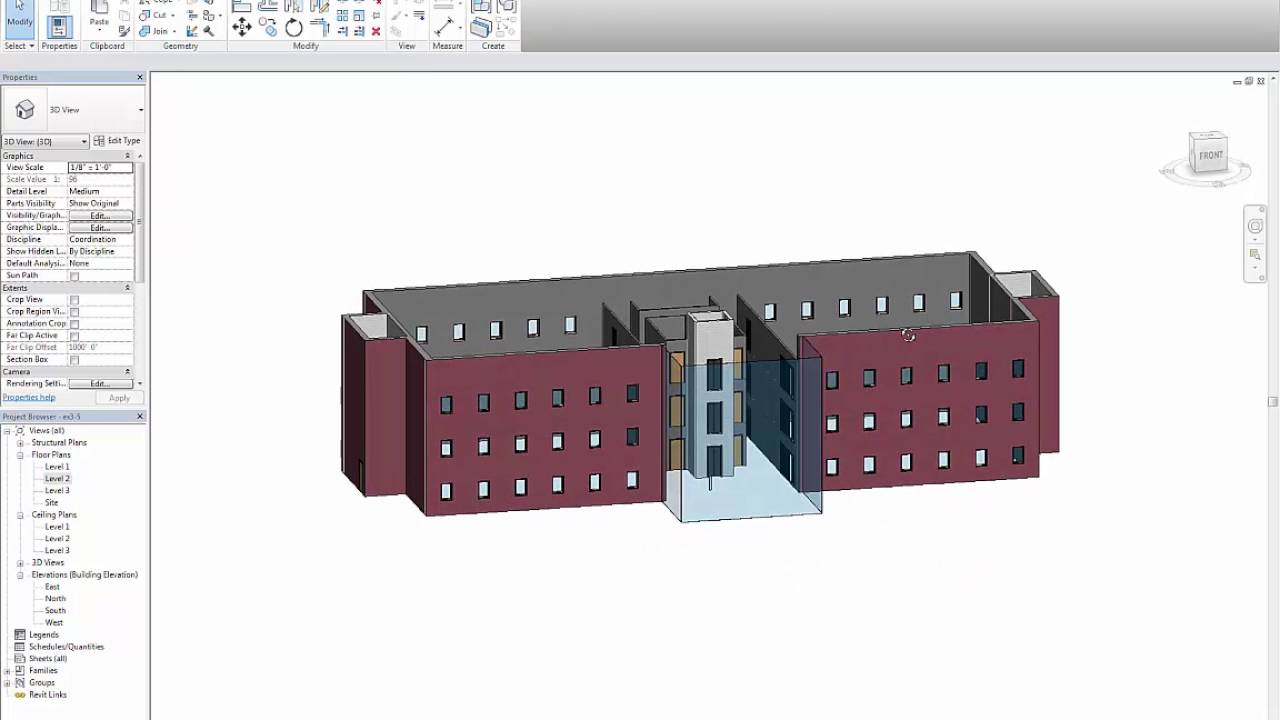Click the View Scale value field
Viewport: 1280px width, 720px height.
(100, 168)
